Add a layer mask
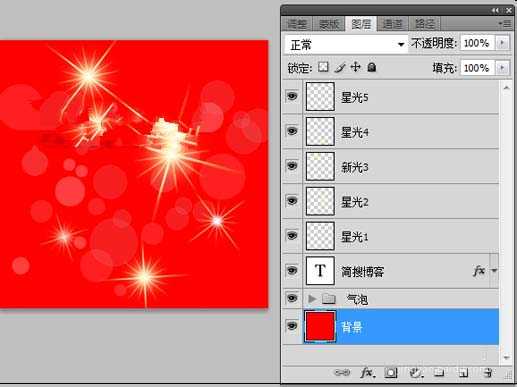Image resolution: width=517 pixels, height=387 pixels. click(x=390, y=372)
